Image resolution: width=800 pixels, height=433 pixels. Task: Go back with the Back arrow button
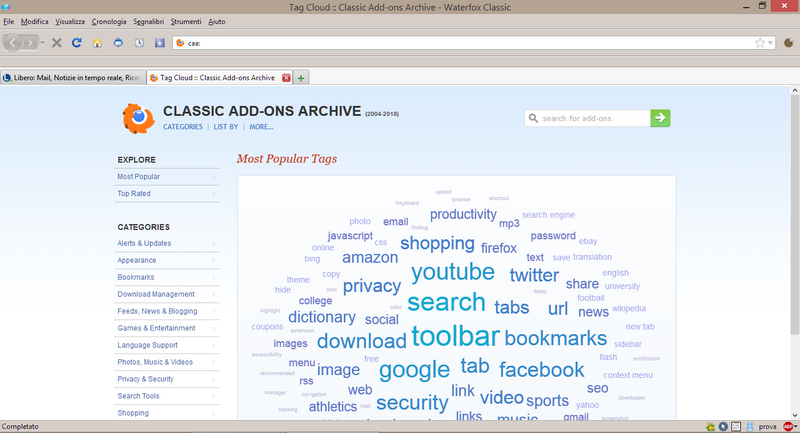(12, 43)
